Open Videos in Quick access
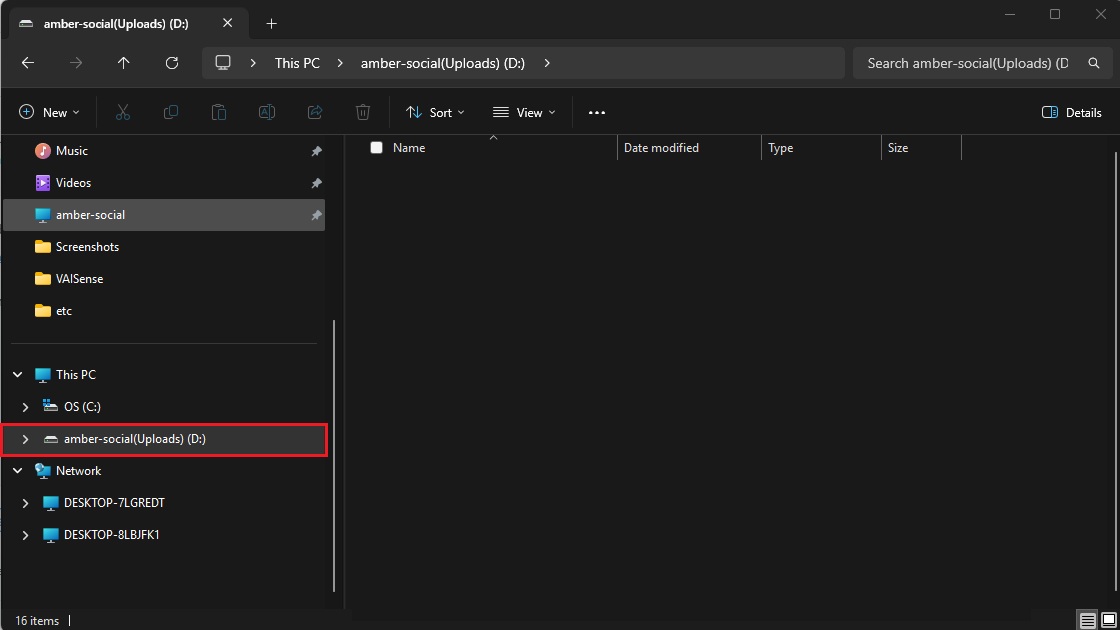The image size is (1120, 630). 164,183
